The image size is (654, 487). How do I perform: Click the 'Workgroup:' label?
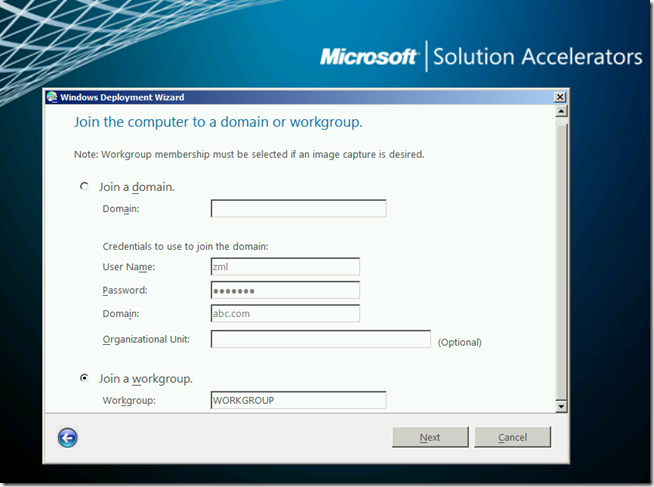pyautogui.click(x=129, y=401)
